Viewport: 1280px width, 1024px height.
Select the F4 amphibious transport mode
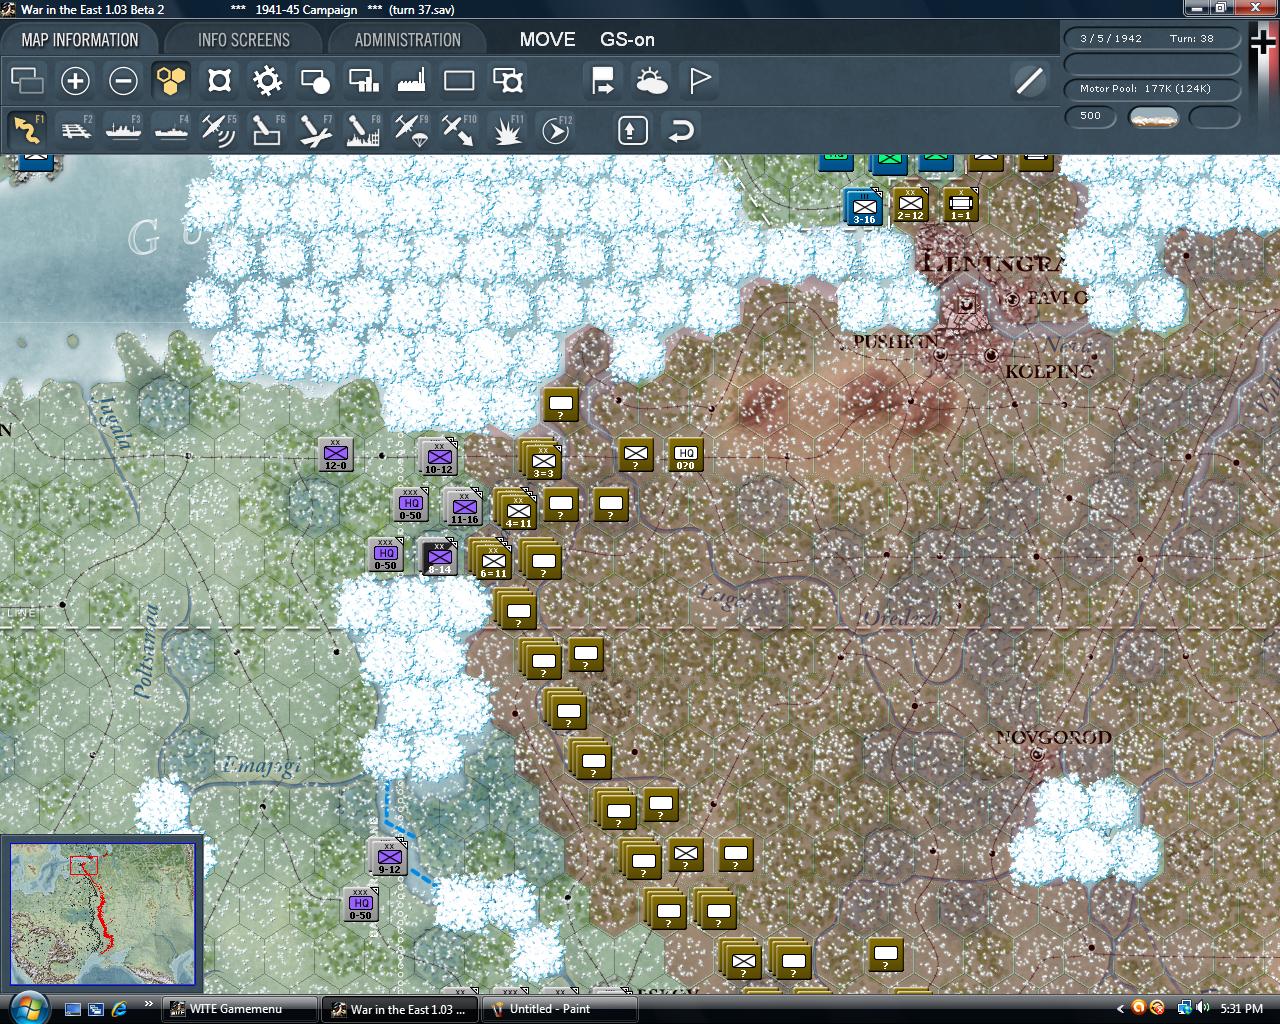click(x=171, y=130)
